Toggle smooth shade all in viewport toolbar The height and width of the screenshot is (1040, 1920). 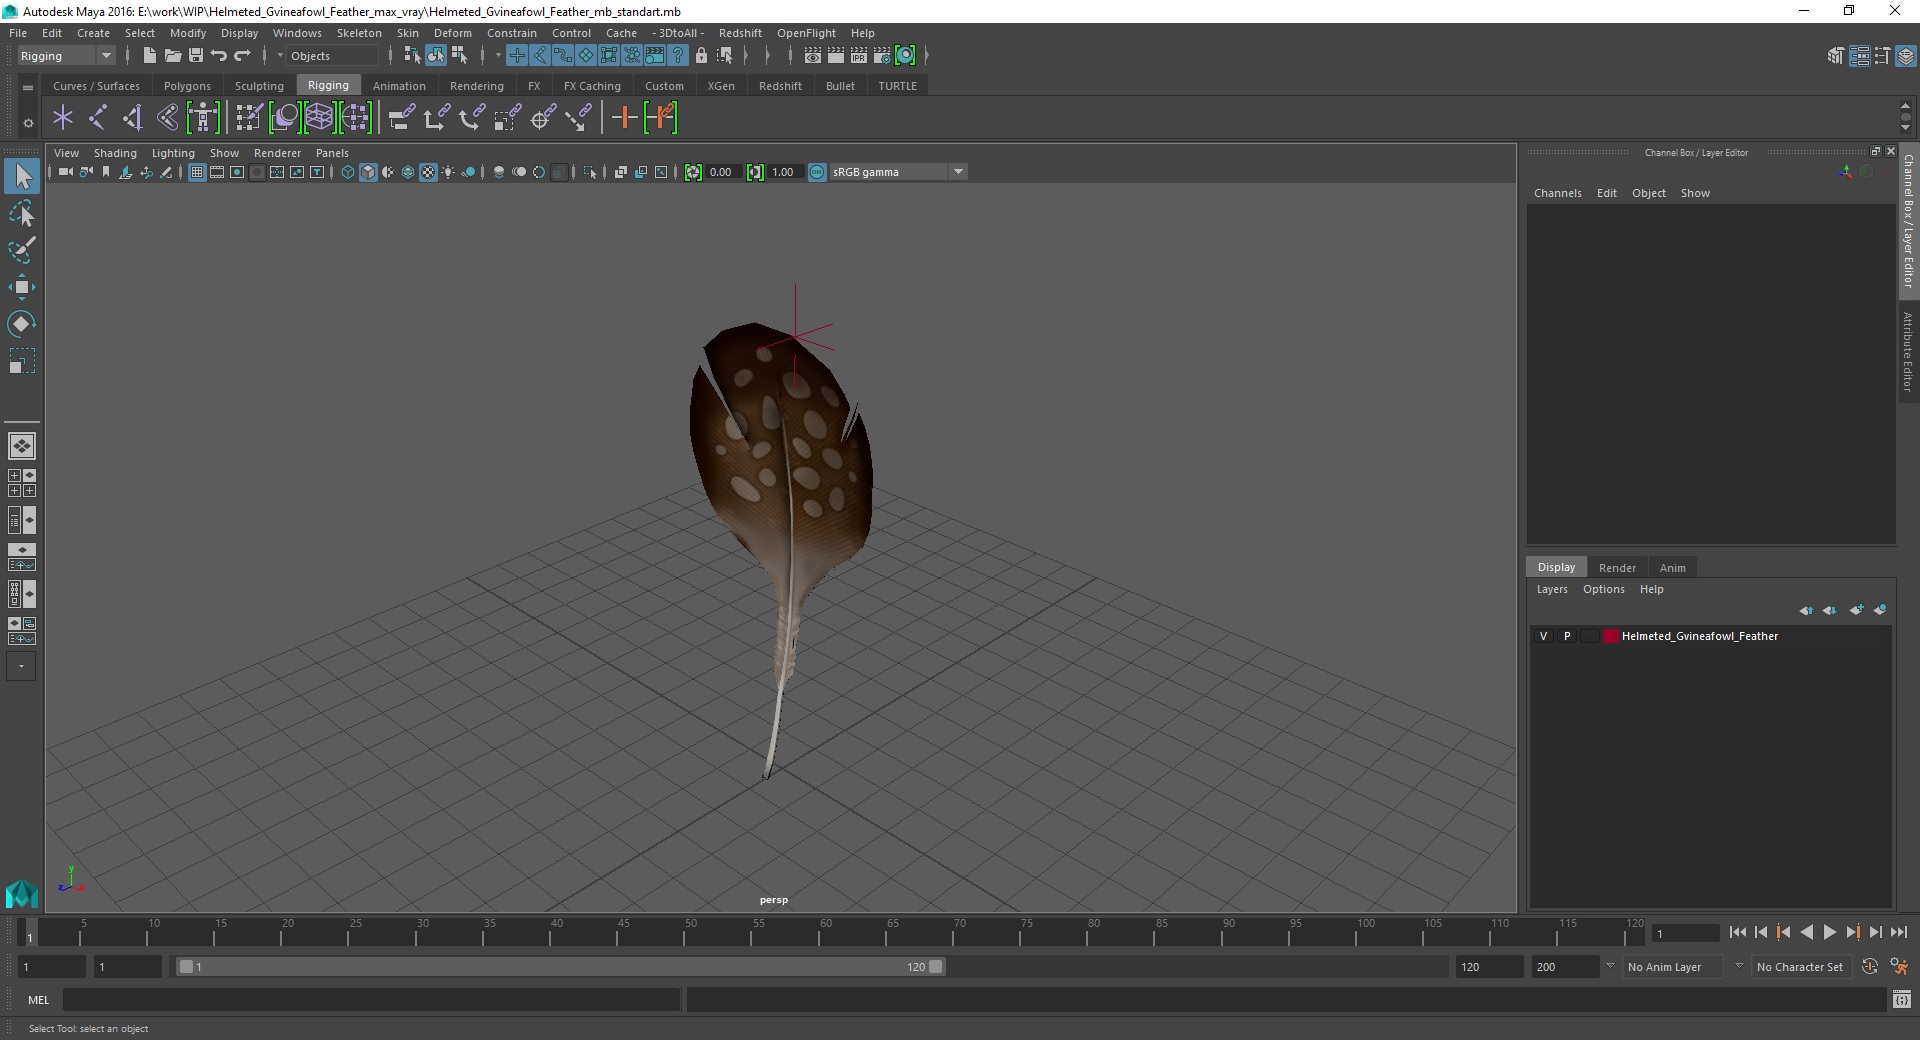(x=368, y=172)
